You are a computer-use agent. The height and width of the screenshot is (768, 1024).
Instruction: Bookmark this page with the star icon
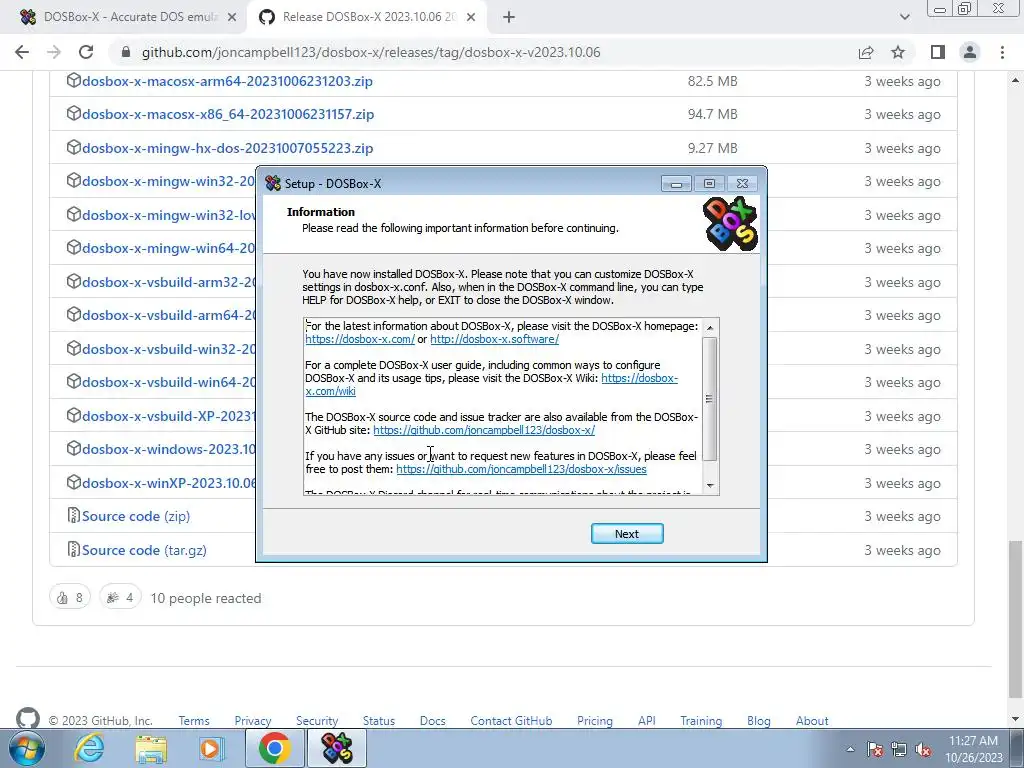(898, 52)
